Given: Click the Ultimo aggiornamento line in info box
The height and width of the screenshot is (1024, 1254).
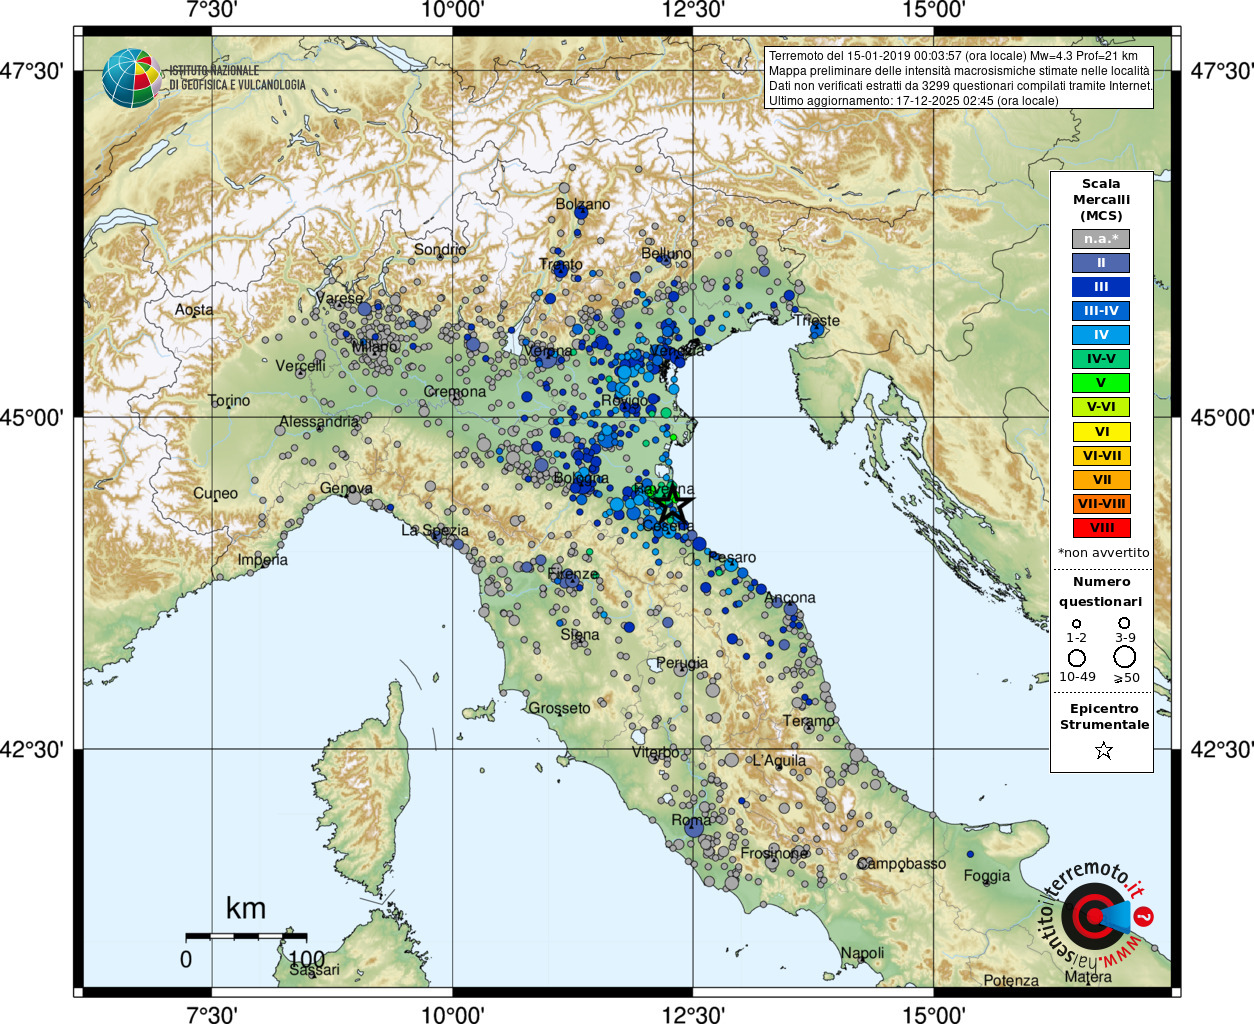Looking at the screenshot, I should pyautogui.click(x=913, y=100).
